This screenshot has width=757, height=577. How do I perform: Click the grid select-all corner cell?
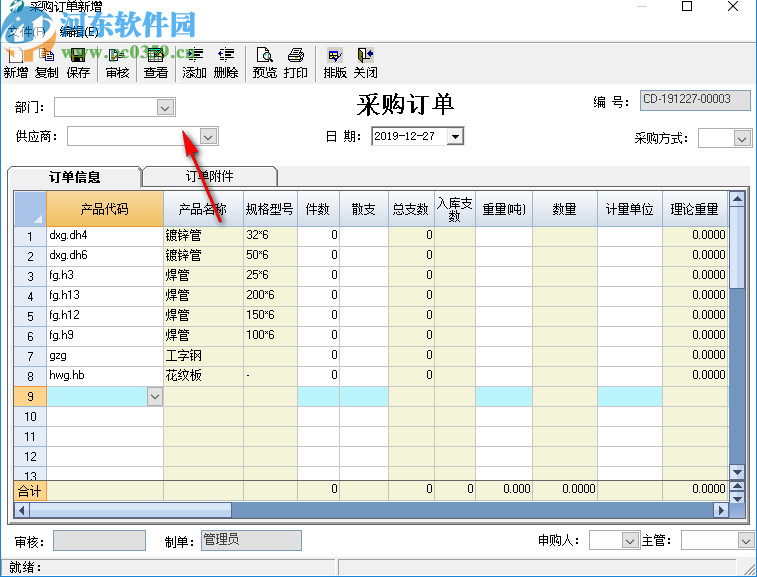(x=30, y=209)
